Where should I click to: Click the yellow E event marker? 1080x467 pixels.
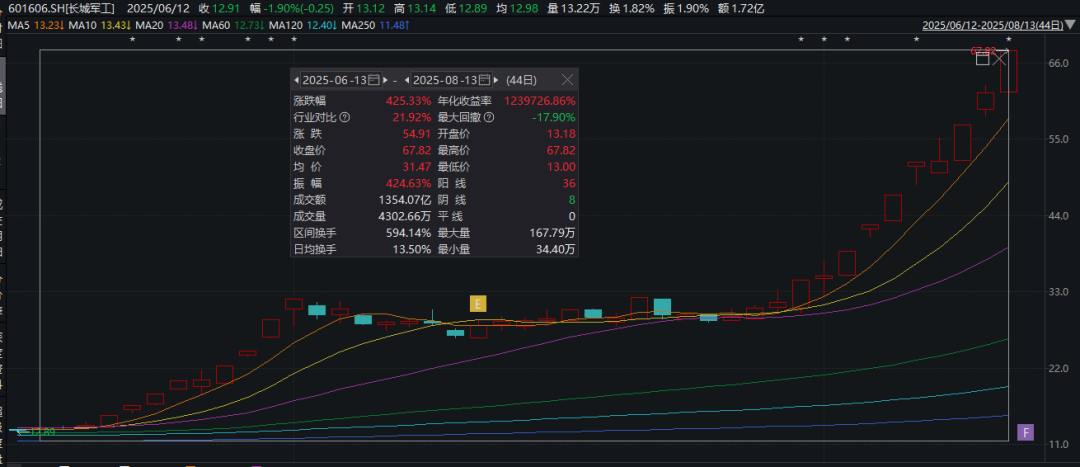pyautogui.click(x=478, y=302)
